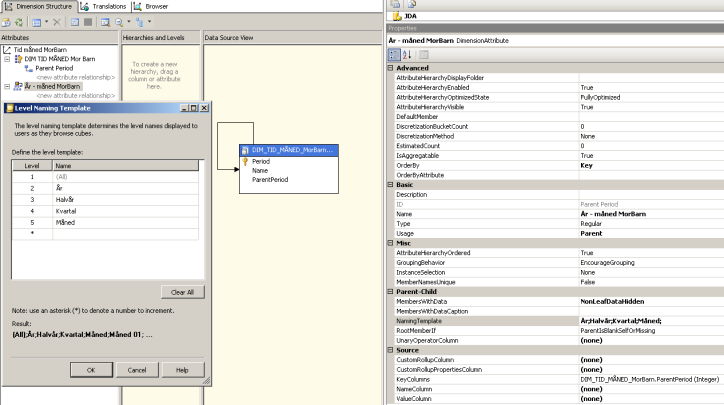Image resolution: width=724 pixels, height=405 pixels.
Task: Click the Name column header in level template
Action: tap(126, 166)
